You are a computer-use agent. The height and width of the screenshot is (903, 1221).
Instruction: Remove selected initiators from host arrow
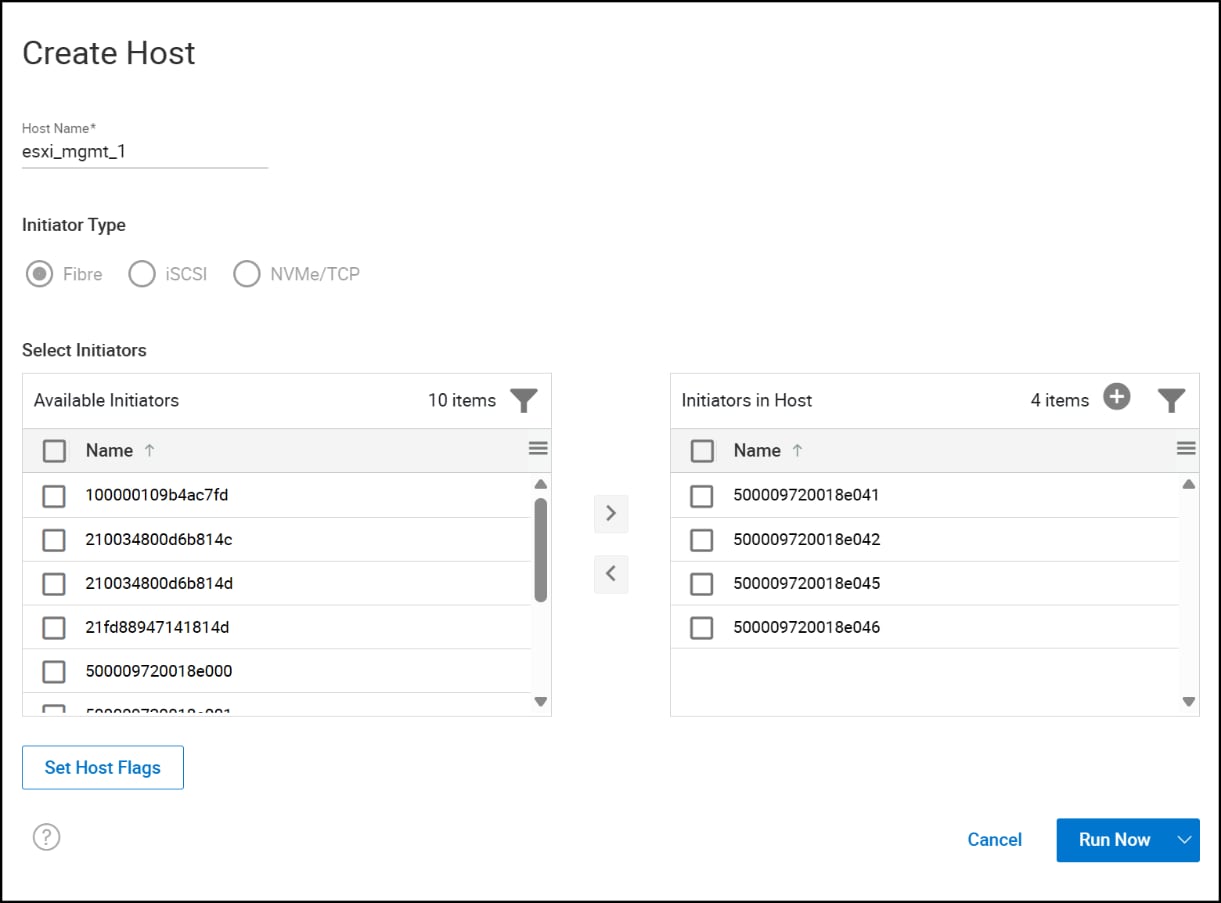pyautogui.click(x=611, y=574)
